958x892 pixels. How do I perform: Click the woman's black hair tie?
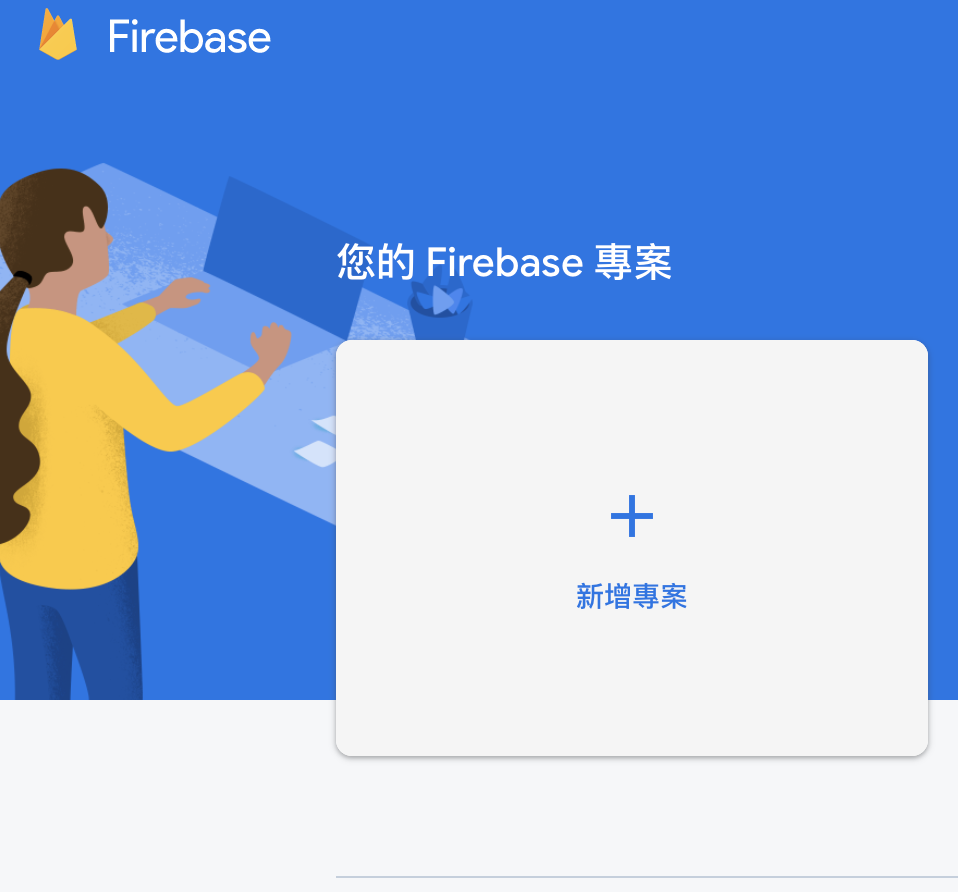tap(23, 278)
